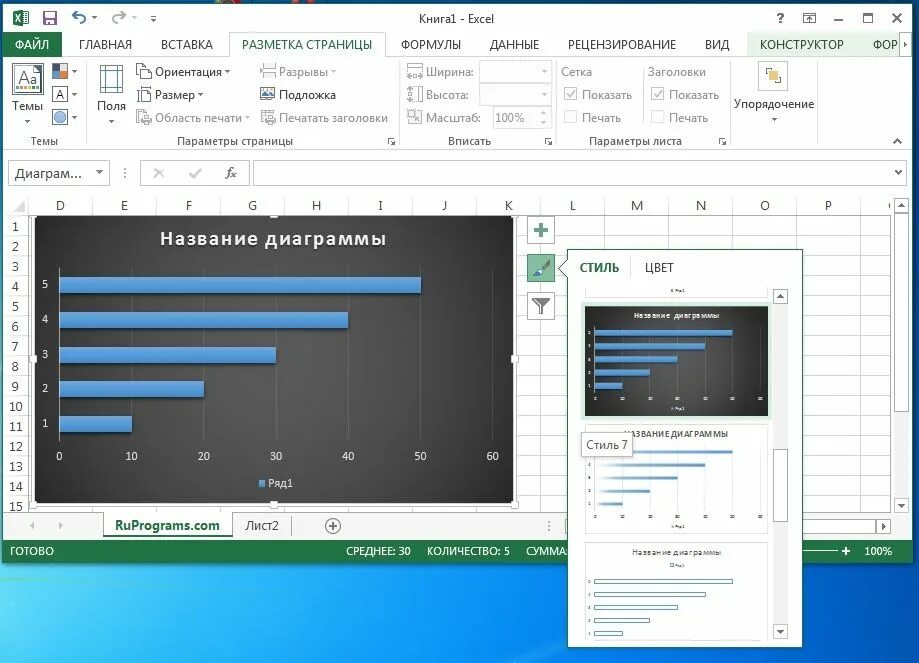Switch to the ГЛАВНАЯ tab
This screenshot has width=919, height=663.
pyautogui.click(x=105, y=45)
